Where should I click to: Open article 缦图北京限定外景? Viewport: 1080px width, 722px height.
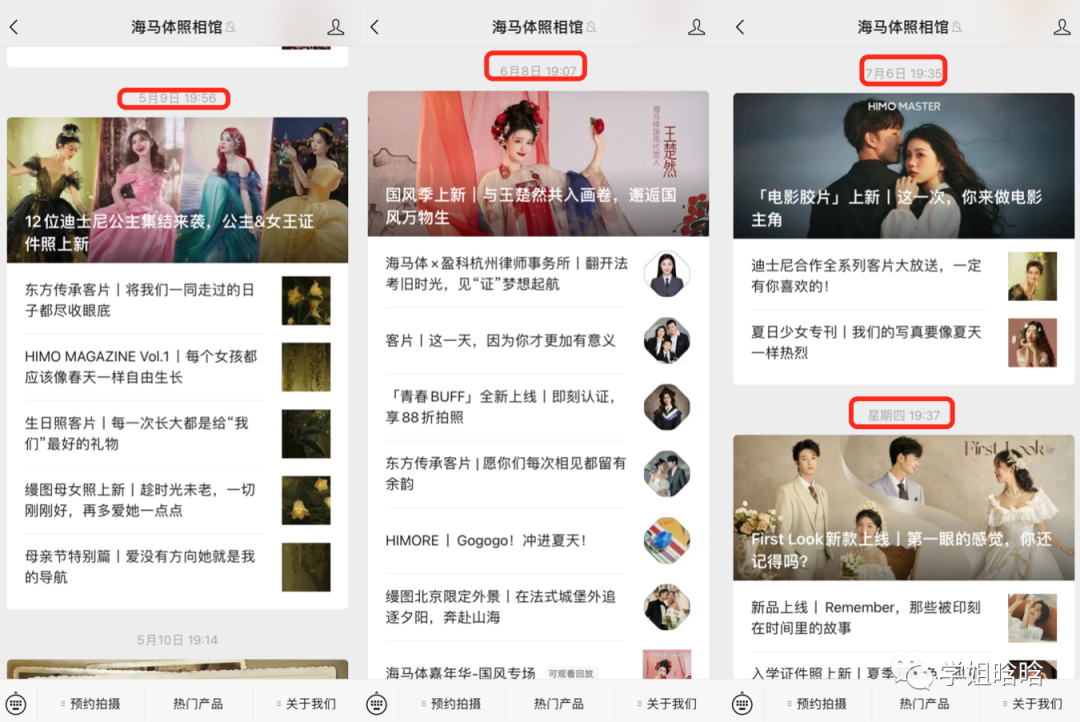pyautogui.click(x=538, y=607)
